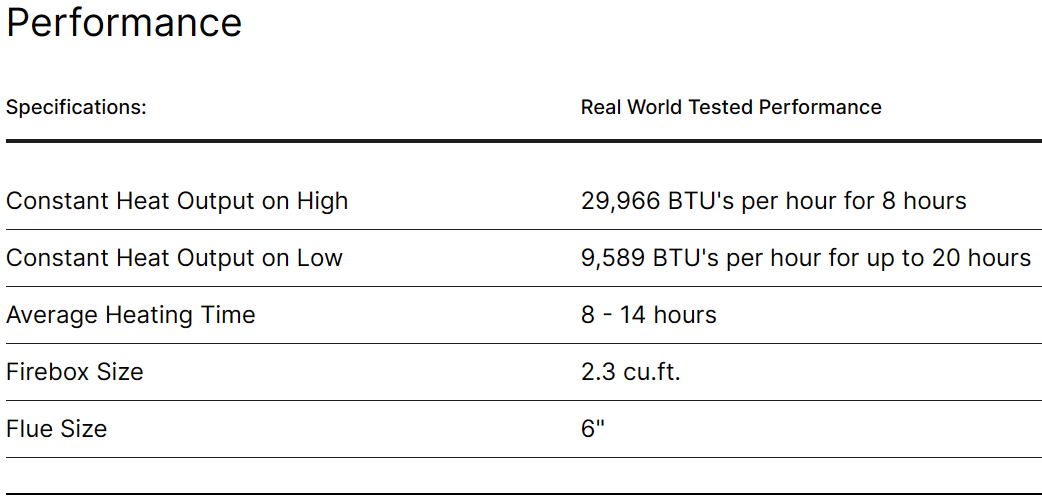1042x504 pixels.
Task: Select the Specifications column header
Action: pyautogui.click(x=76, y=107)
